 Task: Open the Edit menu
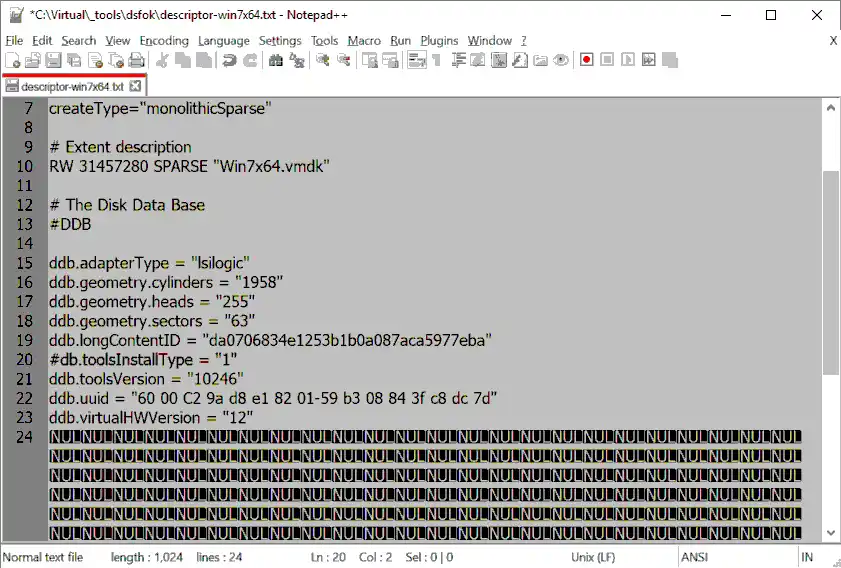[x=42, y=41]
